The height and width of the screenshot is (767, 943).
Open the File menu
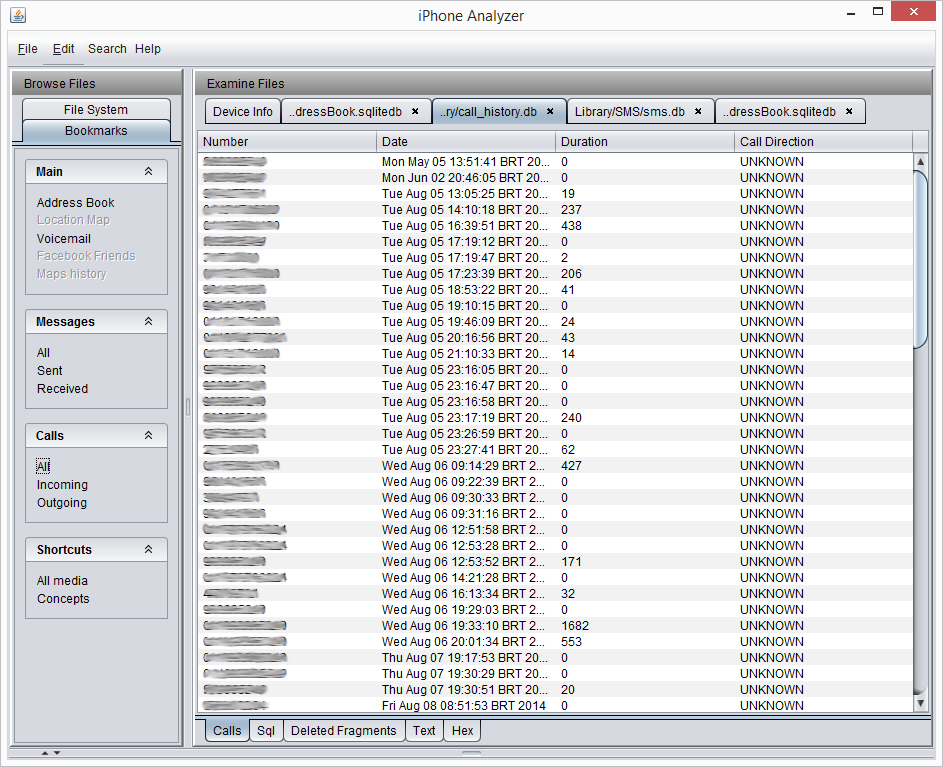28,49
